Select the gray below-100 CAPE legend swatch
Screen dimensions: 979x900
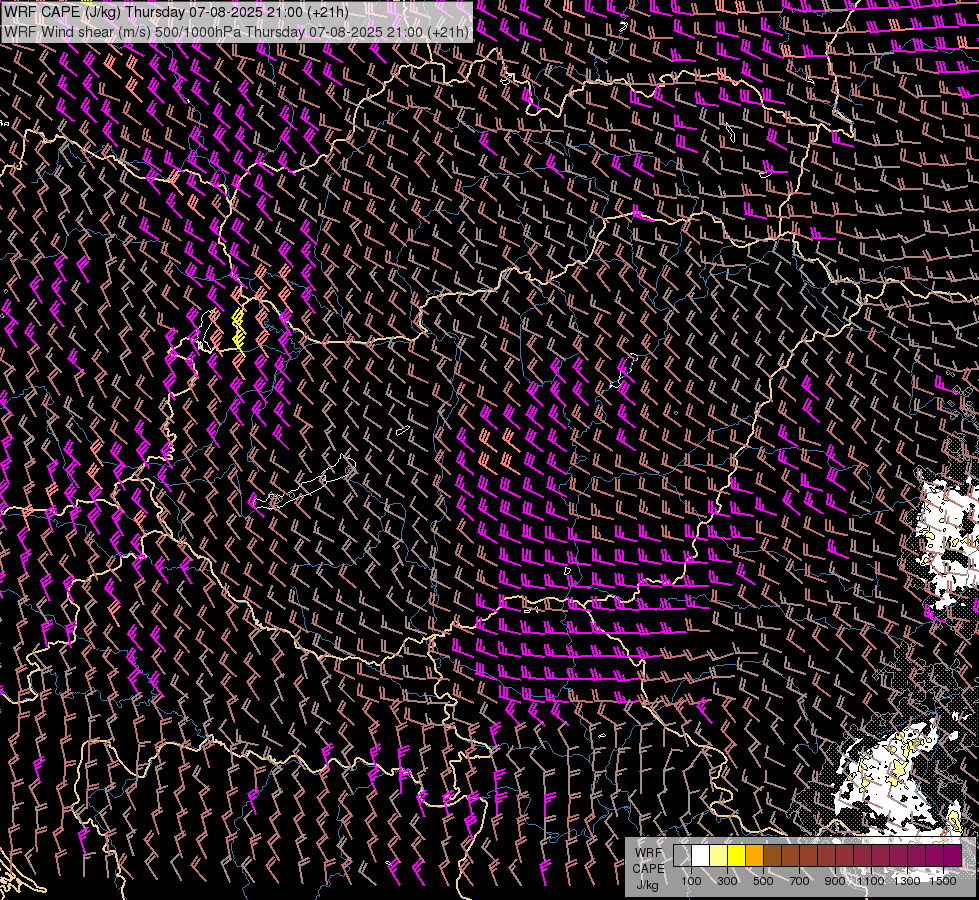click(682, 856)
